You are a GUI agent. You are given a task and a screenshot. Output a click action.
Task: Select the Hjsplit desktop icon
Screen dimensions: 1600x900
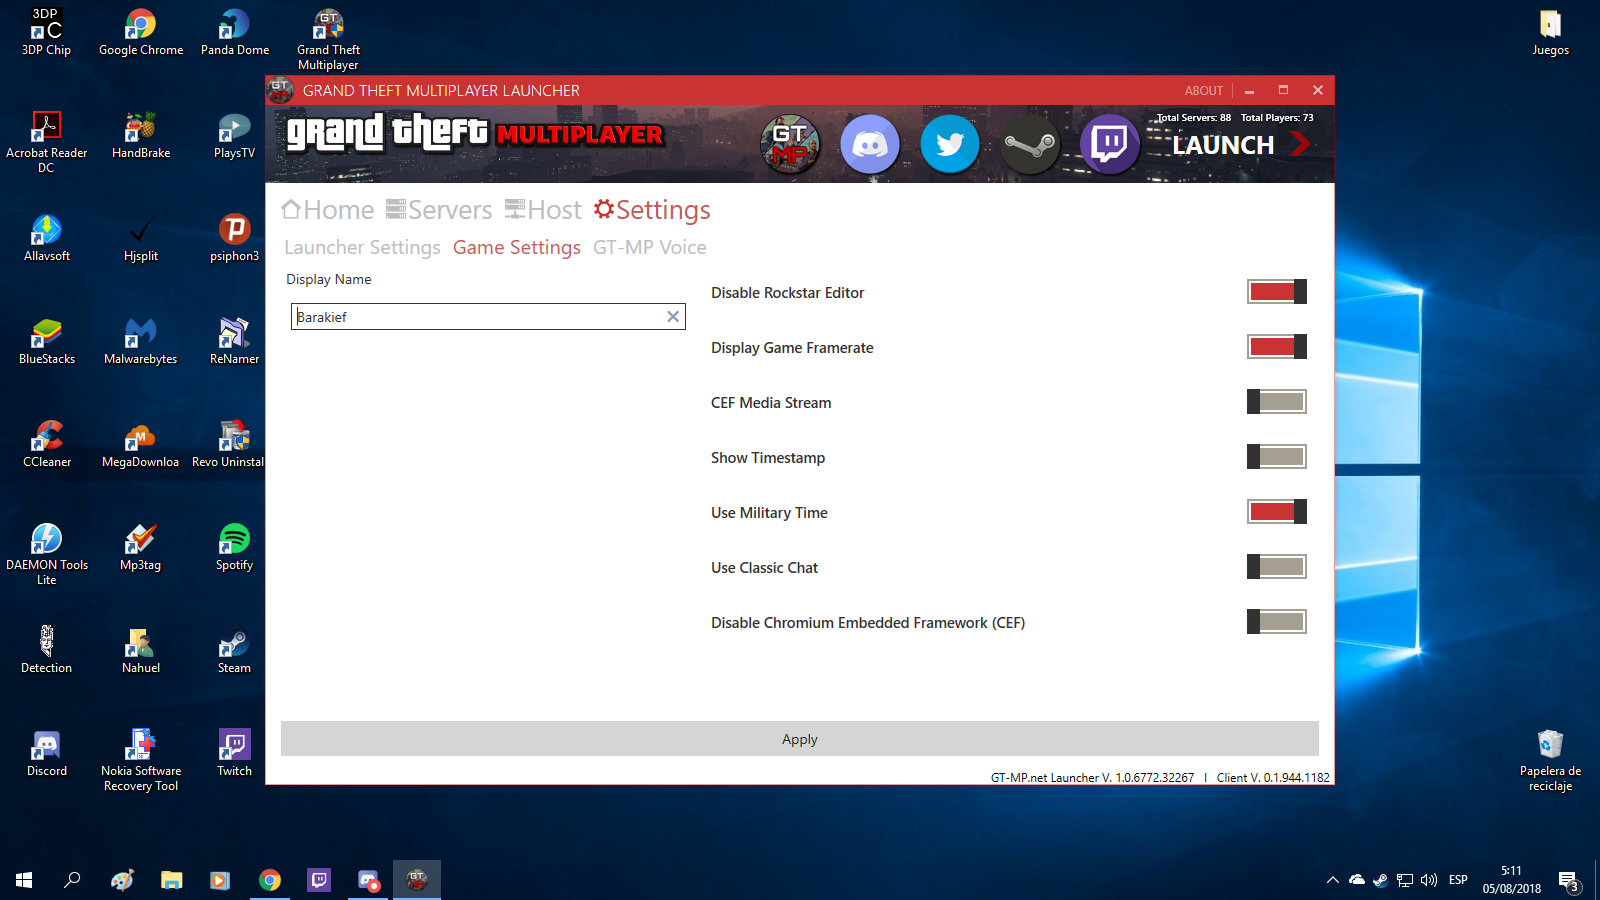pos(141,239)
